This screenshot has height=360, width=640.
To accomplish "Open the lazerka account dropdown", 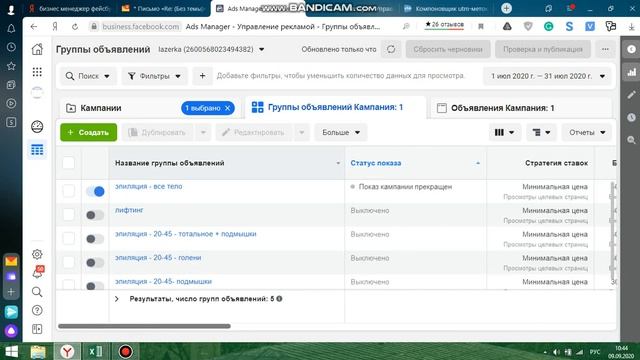I will click(x=211, y=49).
